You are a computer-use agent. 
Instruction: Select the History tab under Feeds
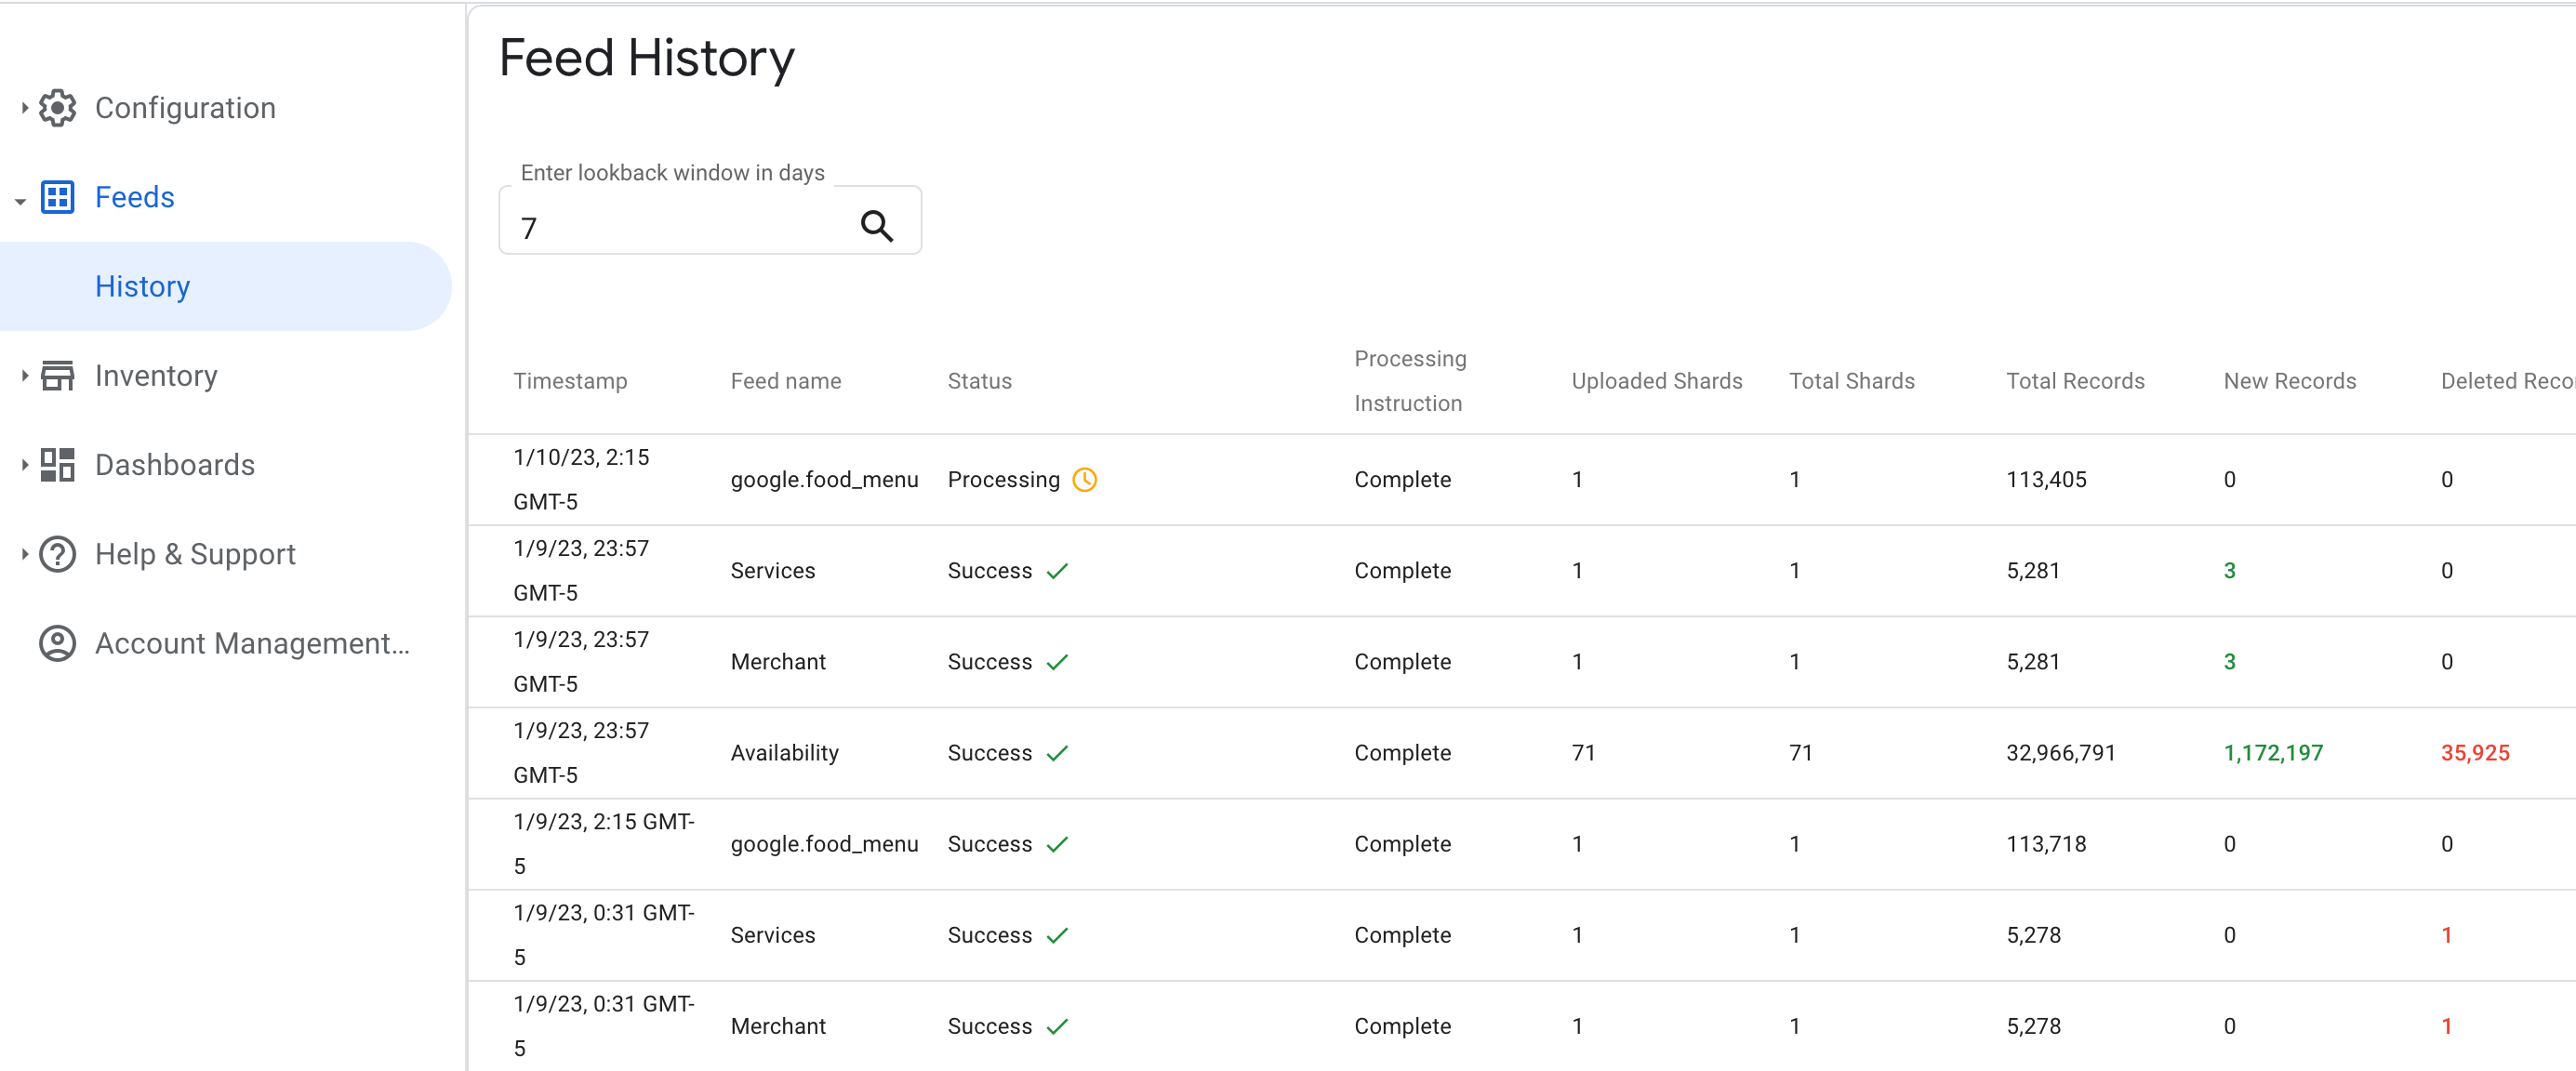[x=144, y=285]
